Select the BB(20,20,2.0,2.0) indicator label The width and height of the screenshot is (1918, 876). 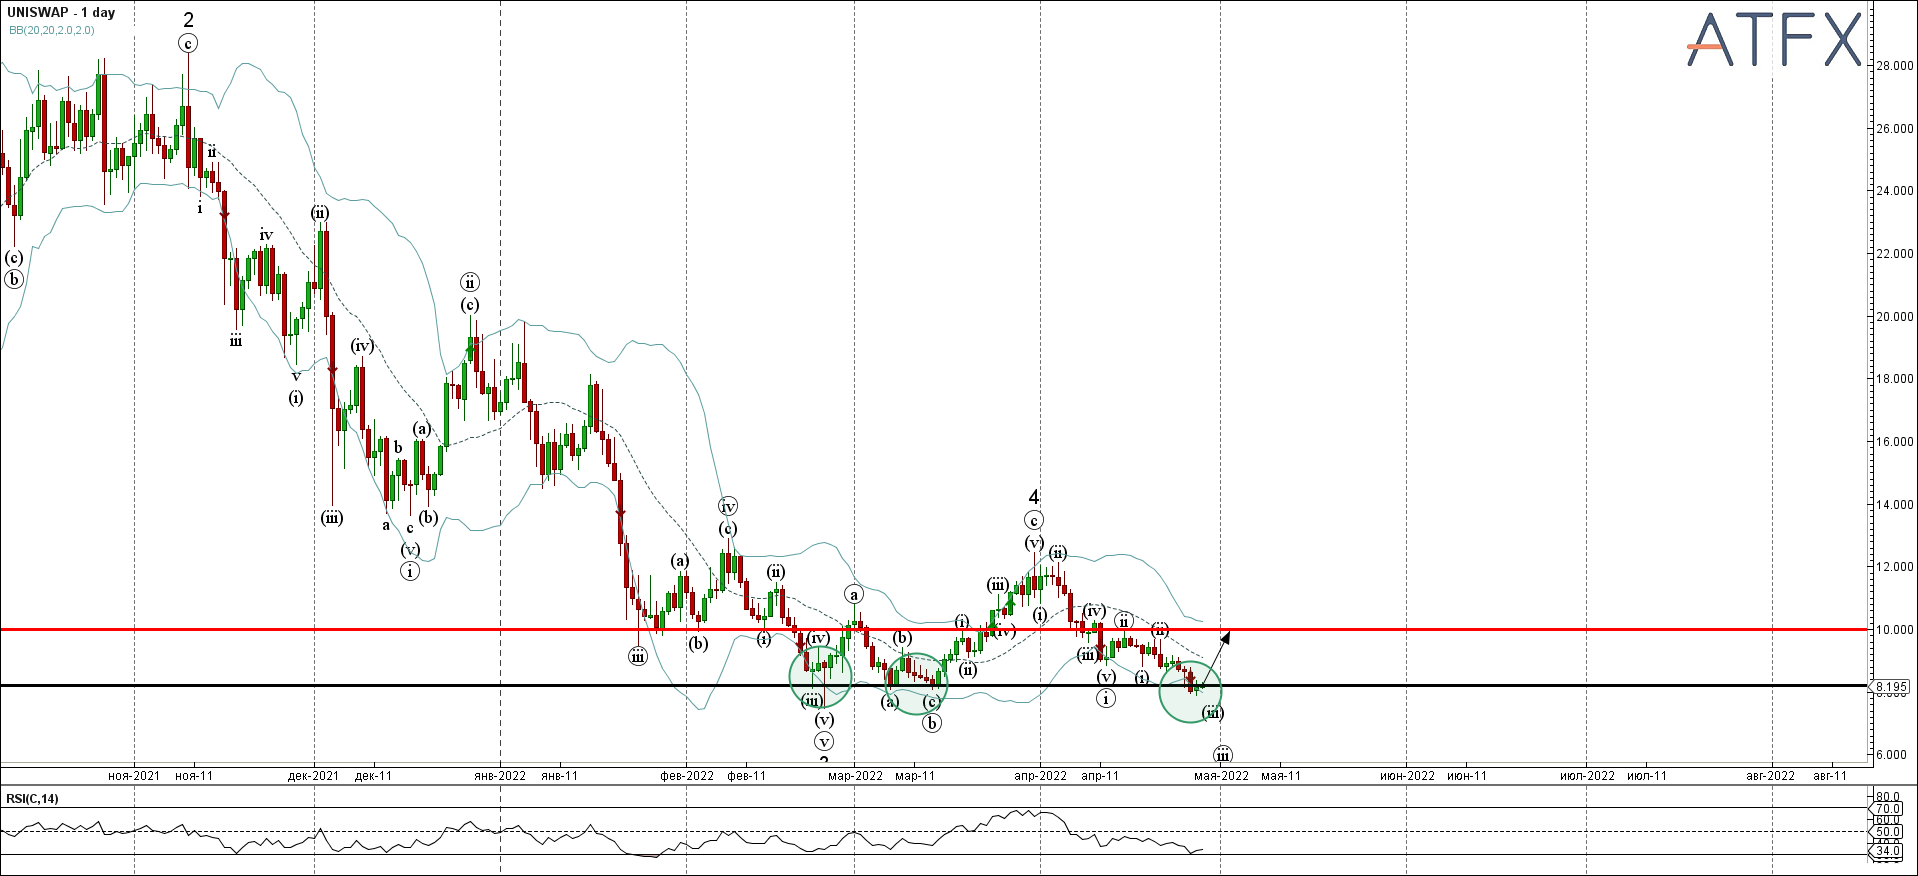coord(52,30)
